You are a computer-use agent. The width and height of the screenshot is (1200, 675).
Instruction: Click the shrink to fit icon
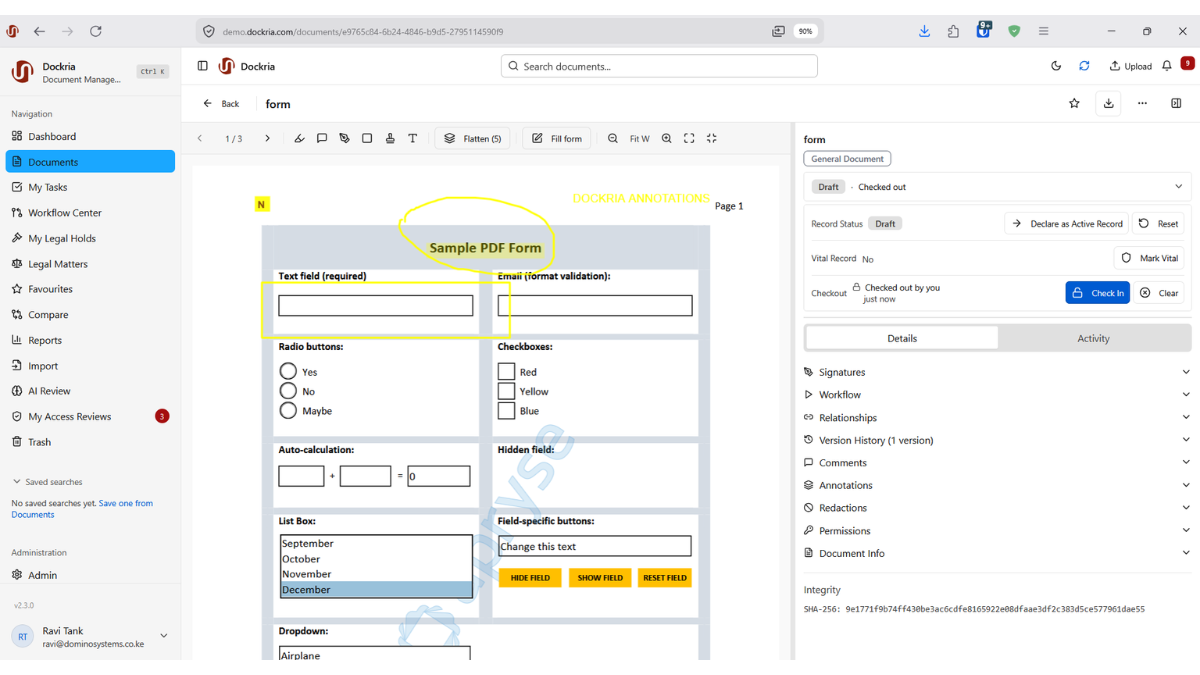pos(712,139)
